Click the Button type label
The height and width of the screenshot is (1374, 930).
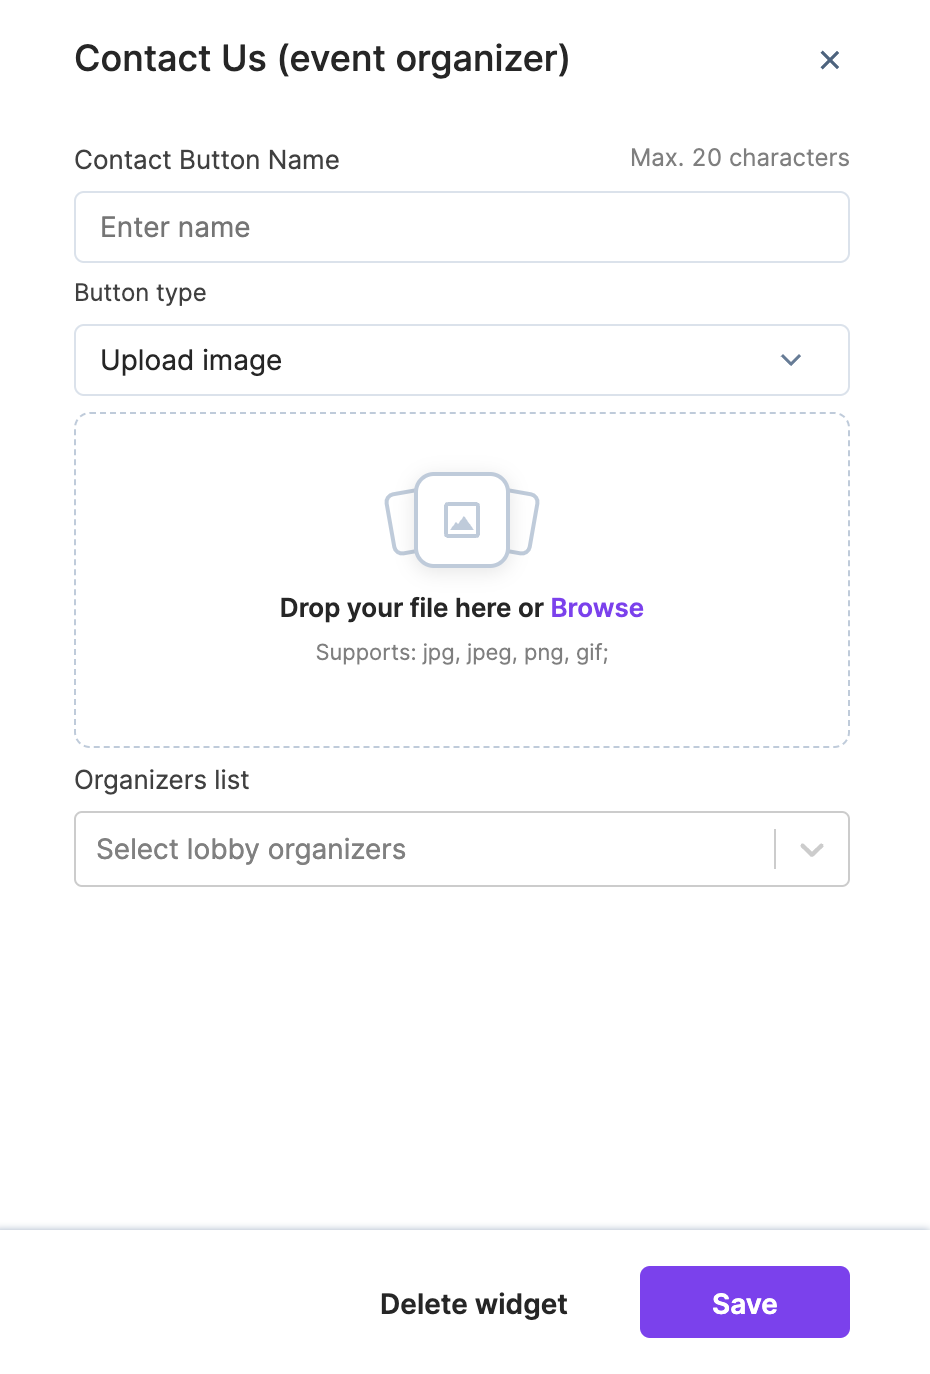click(139, 292)
